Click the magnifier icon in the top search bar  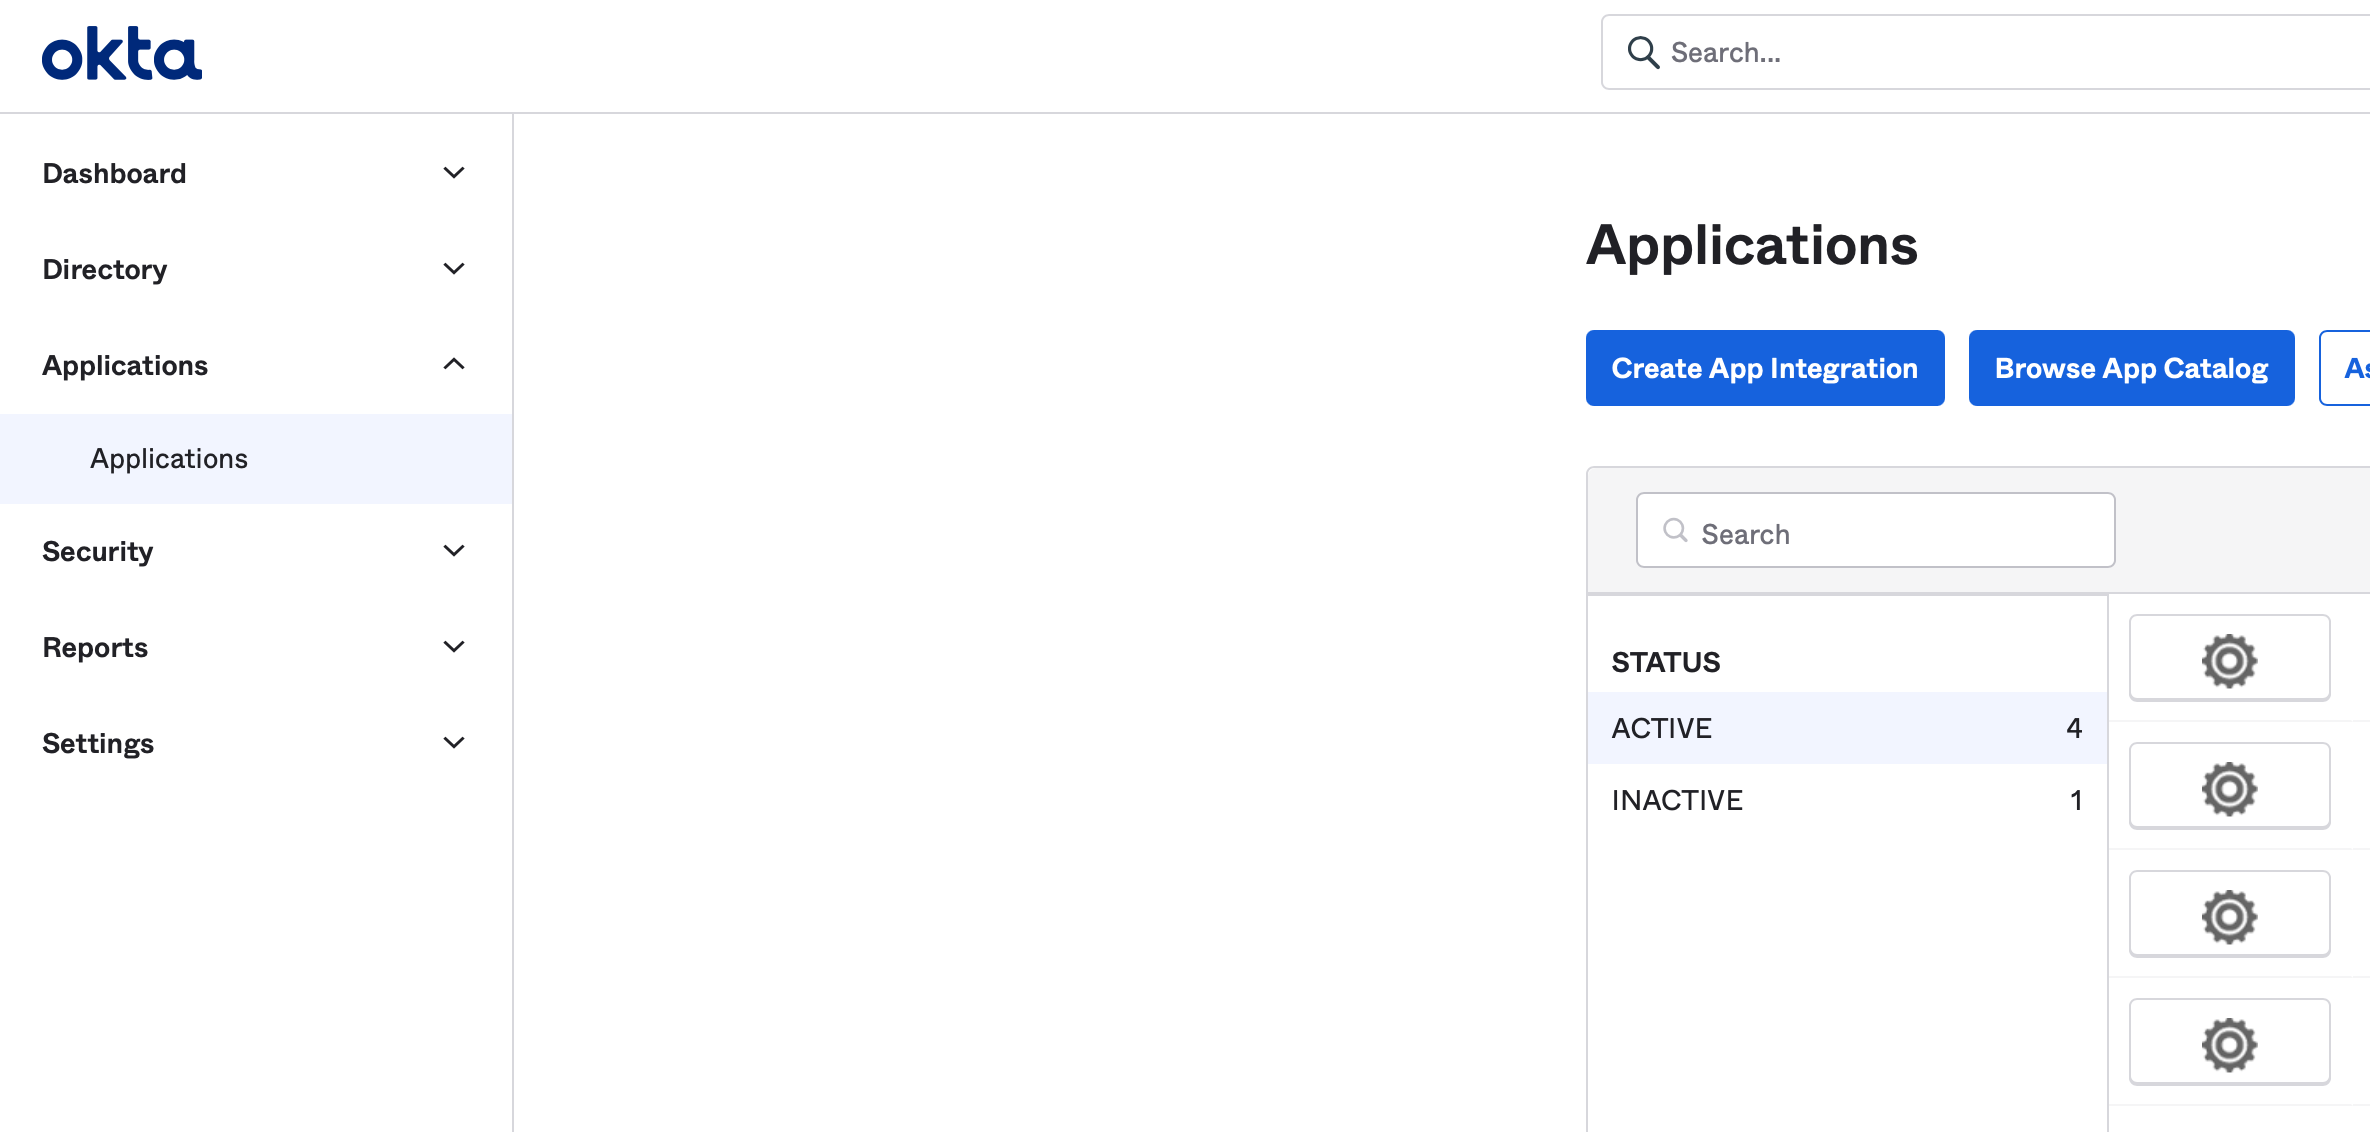[1643, 52]
